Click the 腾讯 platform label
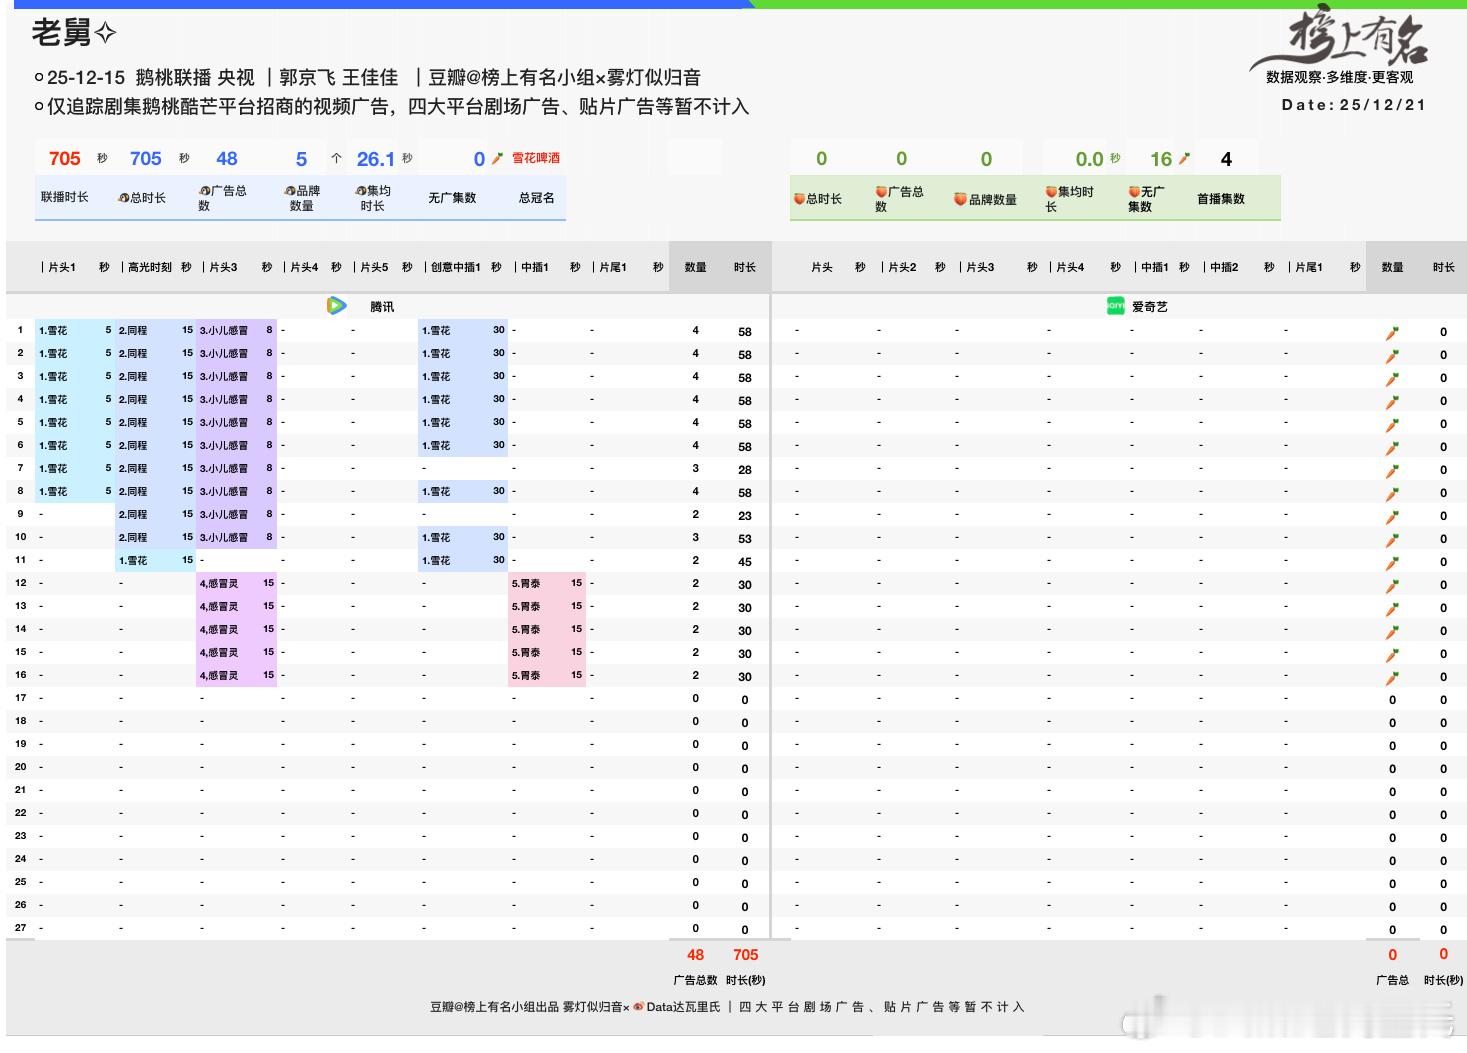The height and width of the screenshot is (1053, 1467). (382, 307)
